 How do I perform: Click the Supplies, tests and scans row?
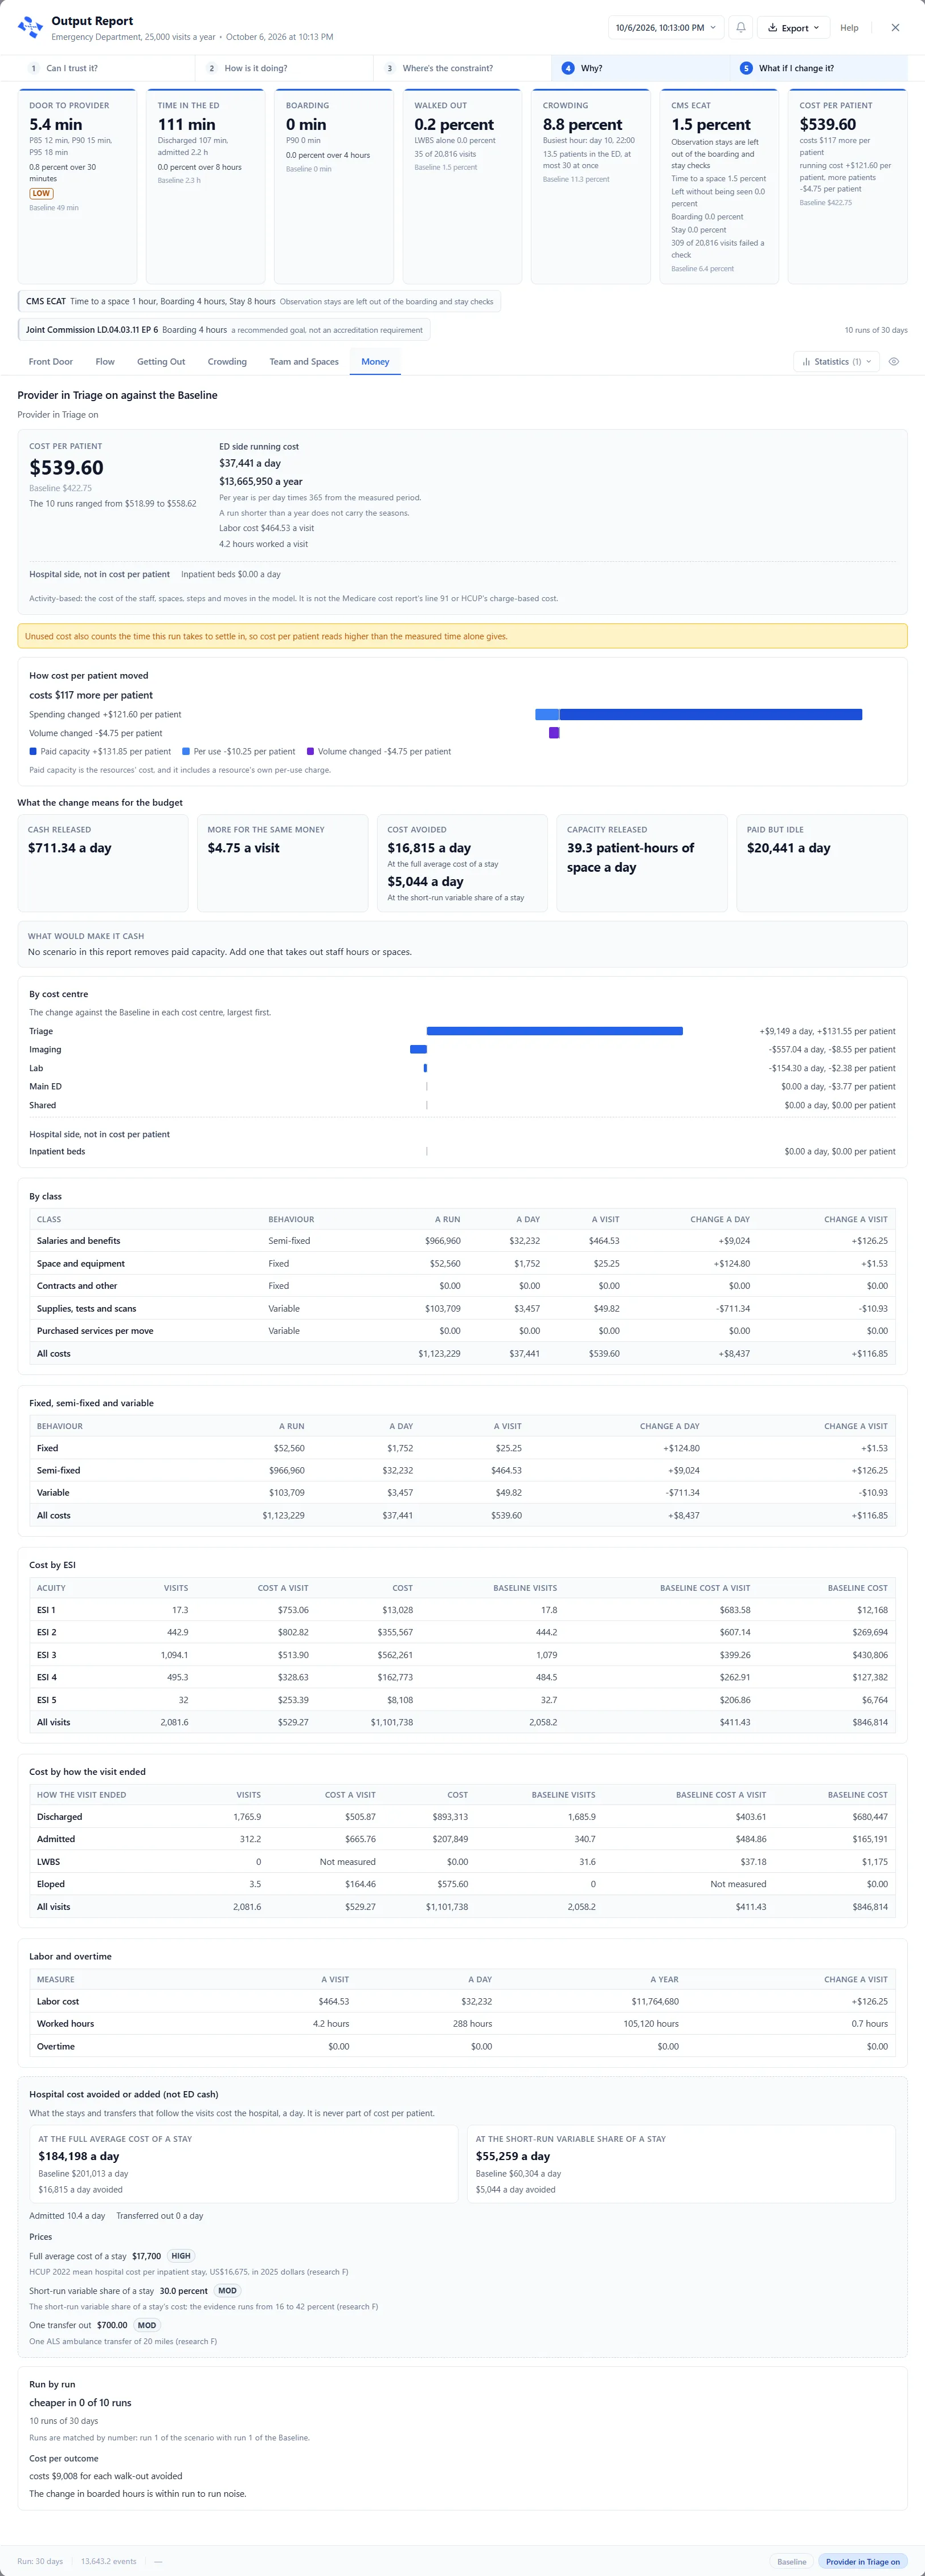tap(462, 1308)
